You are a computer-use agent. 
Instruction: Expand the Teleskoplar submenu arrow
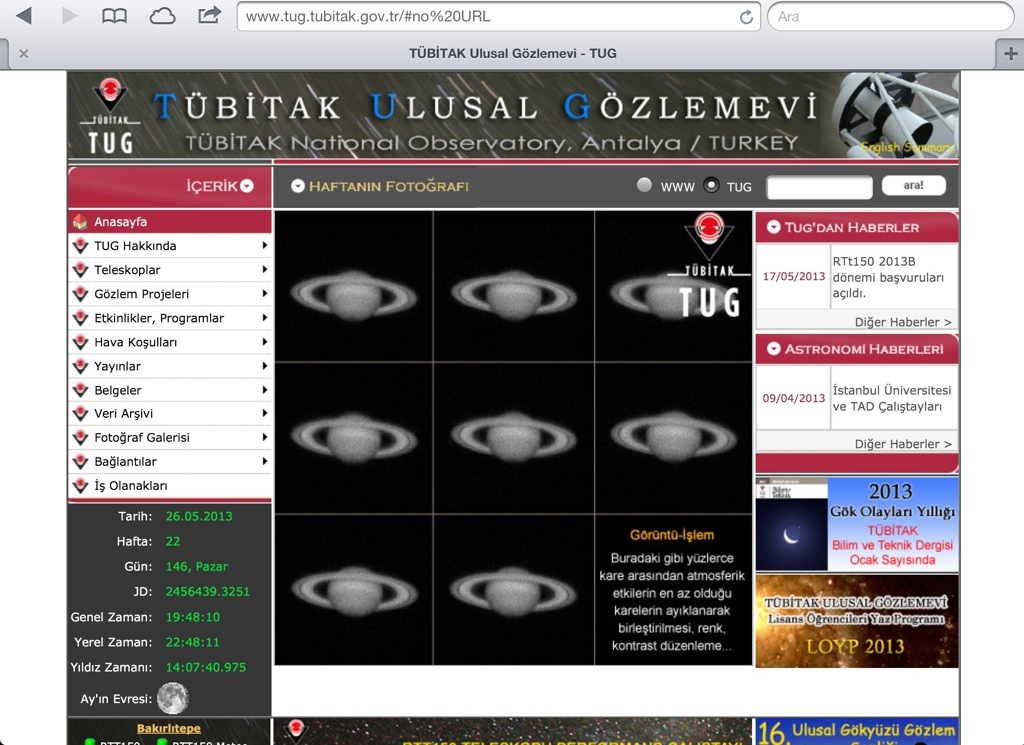pos(264,270)
